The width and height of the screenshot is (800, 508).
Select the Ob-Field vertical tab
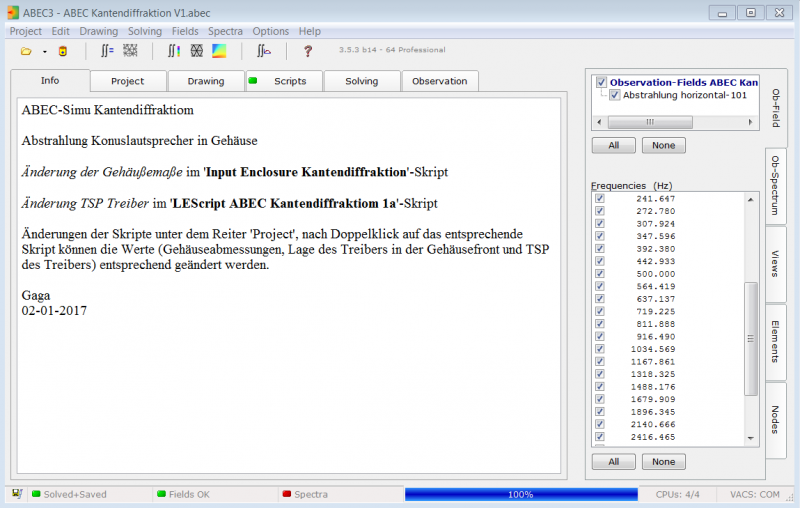pyautogui.click(x=775, y=108)
